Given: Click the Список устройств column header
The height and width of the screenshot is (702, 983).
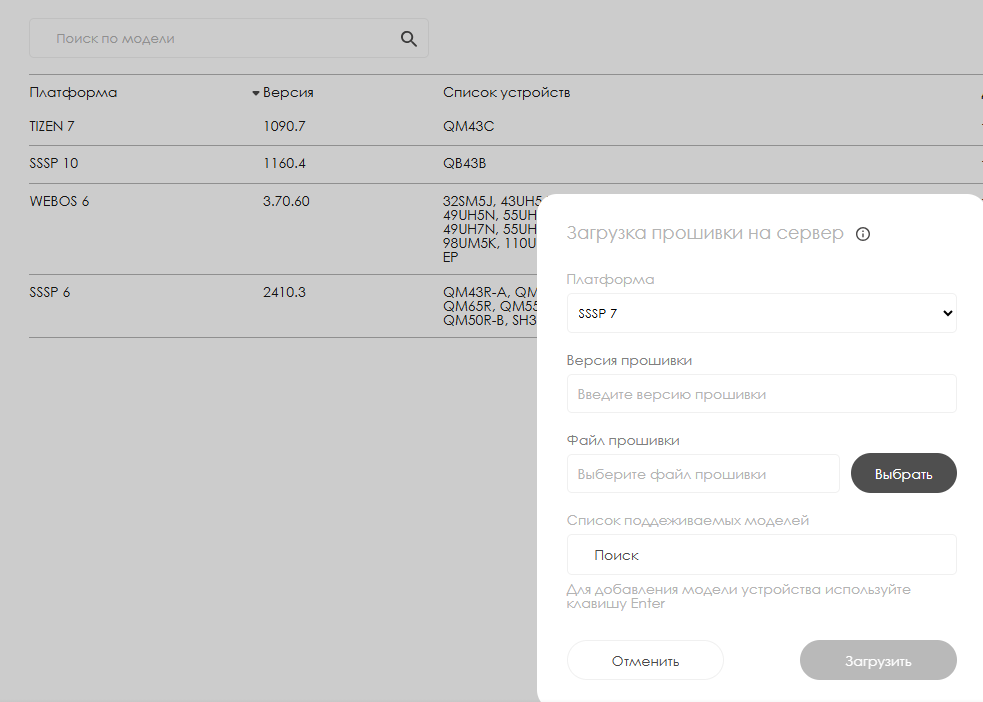Looking at the screenshot, I should pyautogui.click(x=506, y=93).
